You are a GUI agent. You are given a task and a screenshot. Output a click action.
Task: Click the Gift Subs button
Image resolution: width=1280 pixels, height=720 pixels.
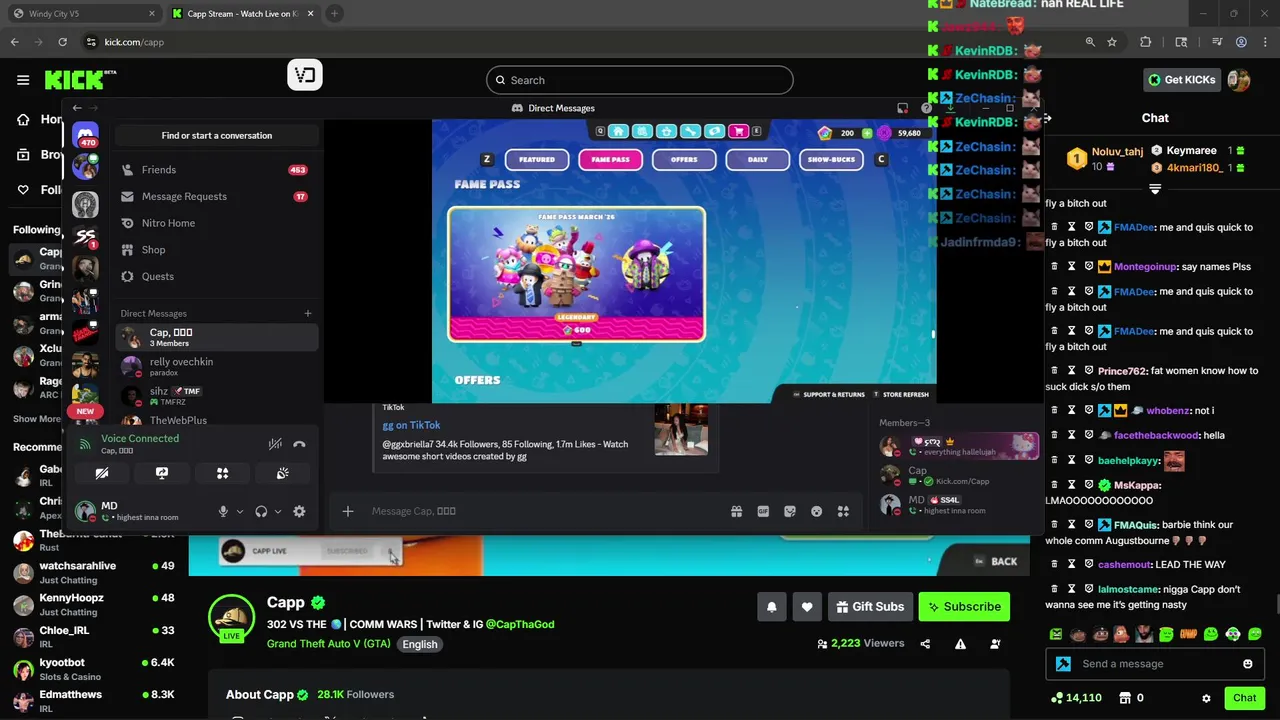click(870, 606)
